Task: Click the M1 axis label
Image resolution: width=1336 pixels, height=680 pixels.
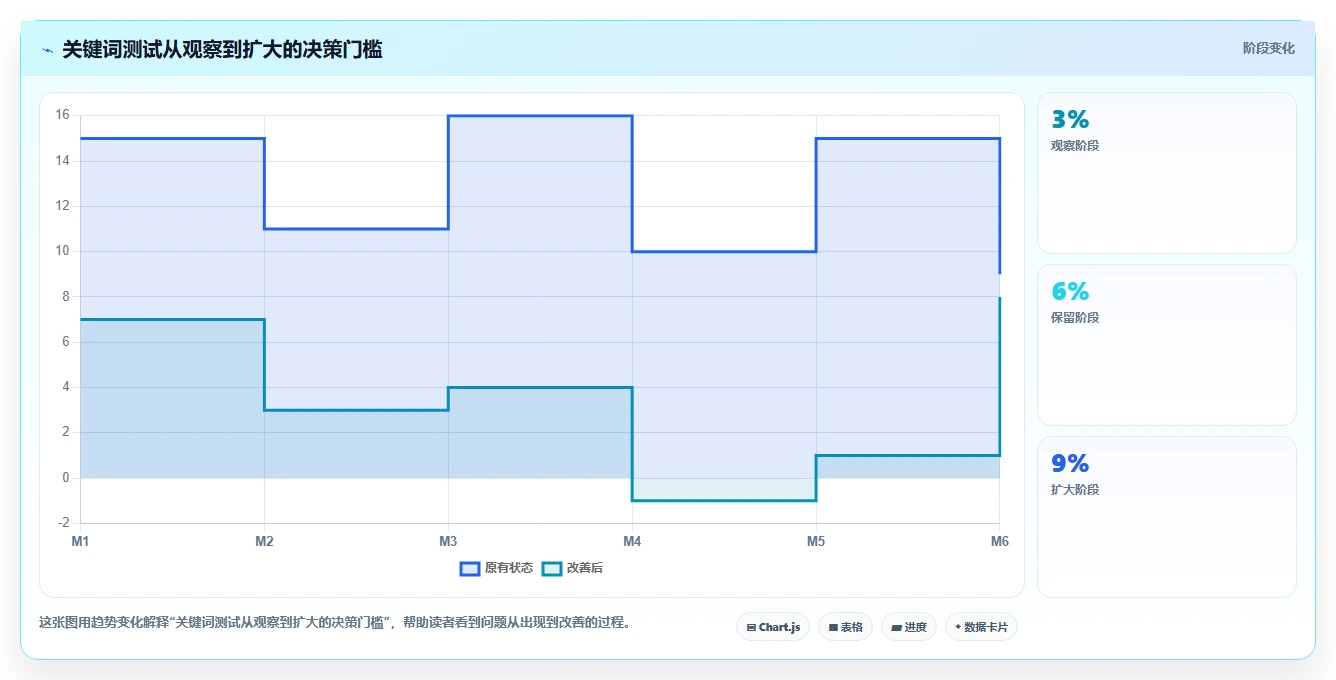Action: pos(80,541)
